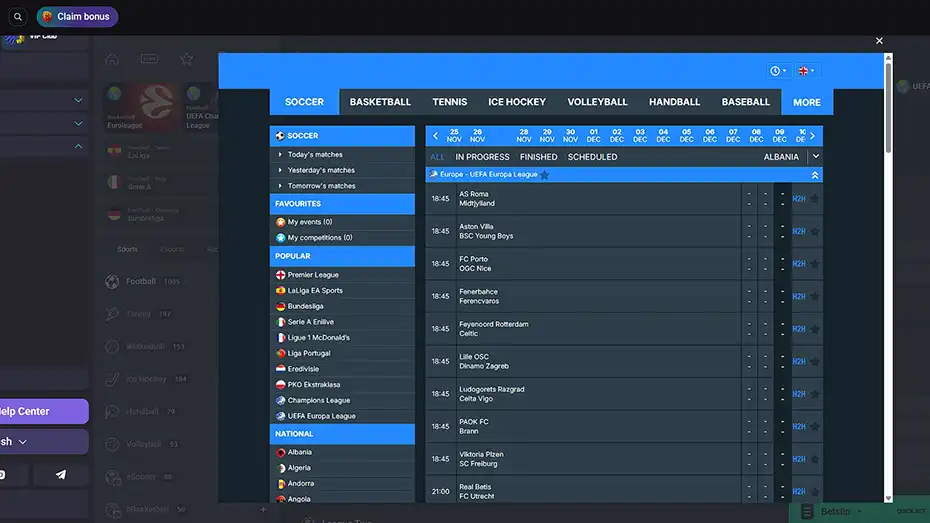Select date 28 NOV
Screen dimensions: 930x523
524,136
